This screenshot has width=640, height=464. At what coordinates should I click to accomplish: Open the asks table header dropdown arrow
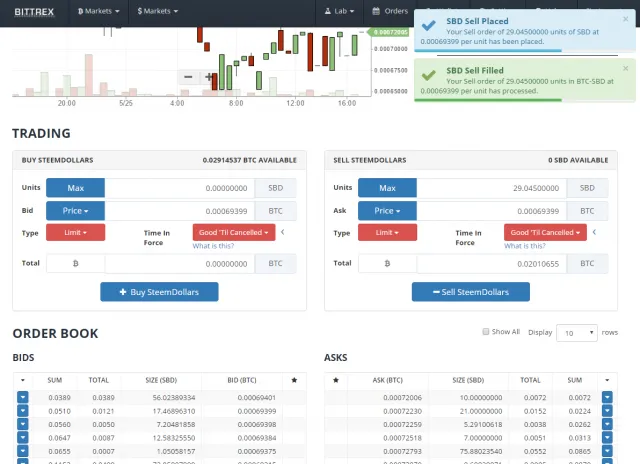point(607,380)
